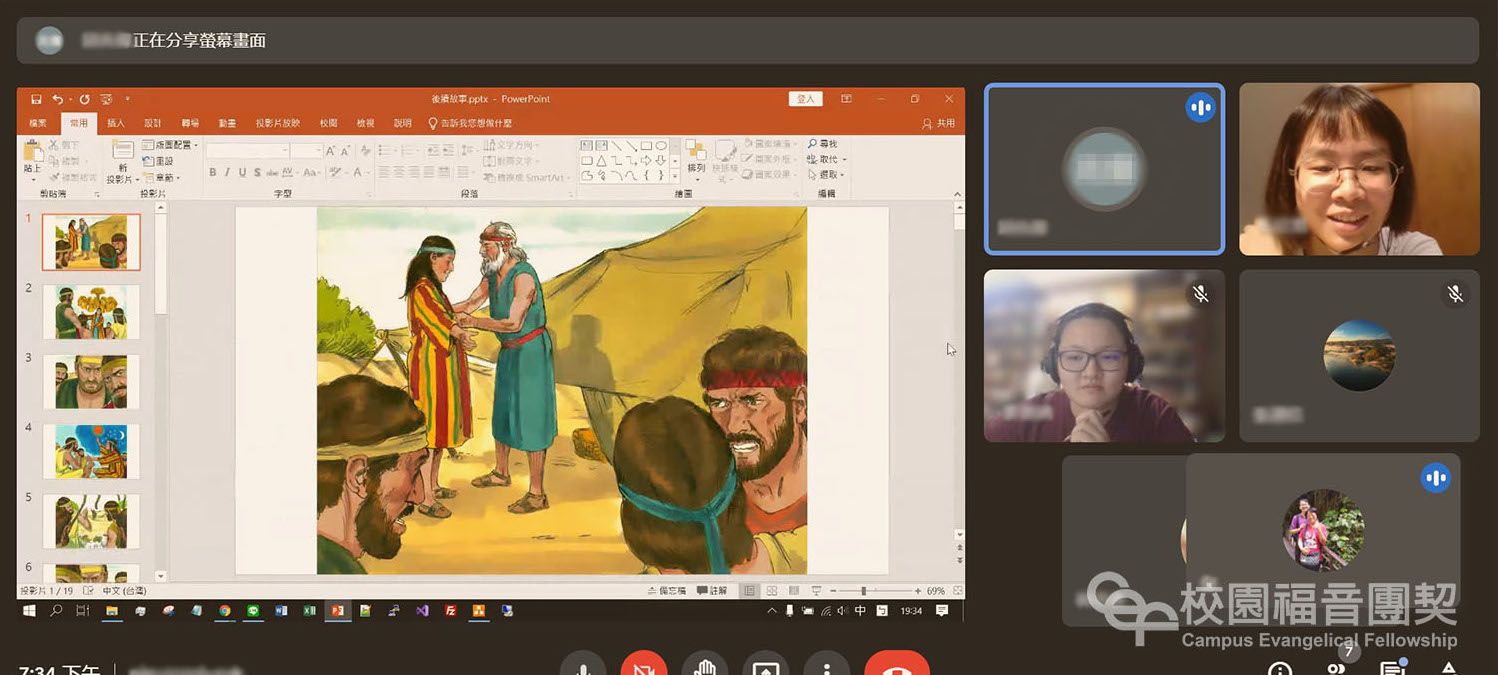Viewport: 1498px width, 675px height.
Task: Switch to the 轉場 (Transitions) tab
Action: [x=190, y=123]
